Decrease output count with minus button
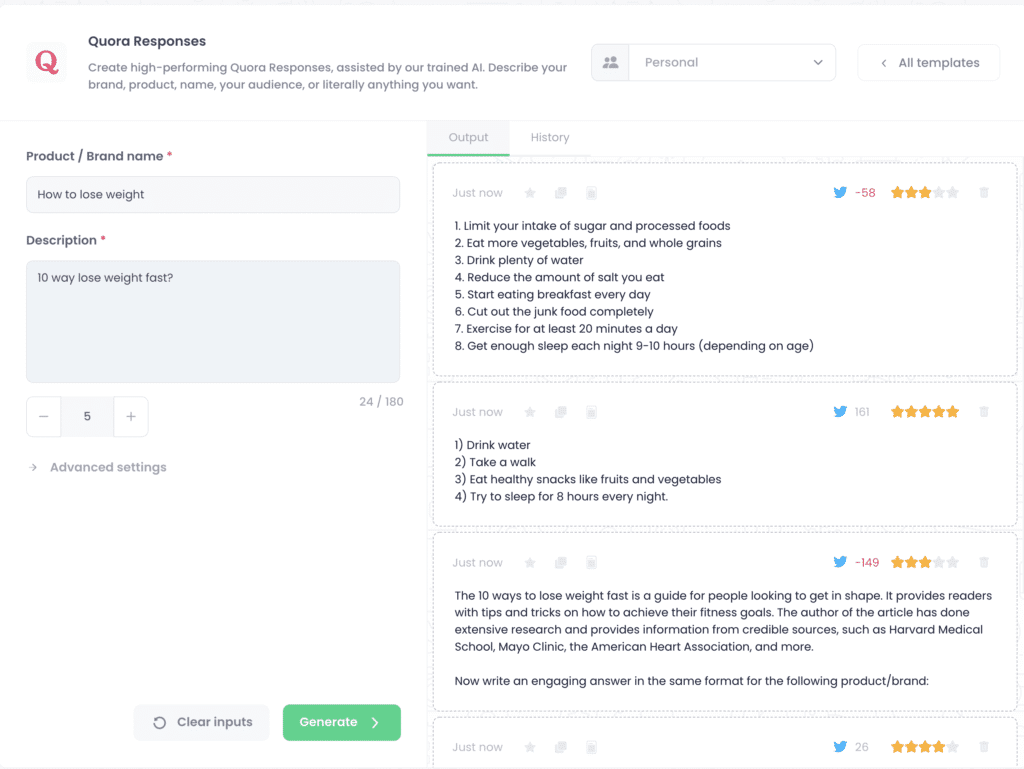The image size is (1024, 769). click(x=44, y=416)
